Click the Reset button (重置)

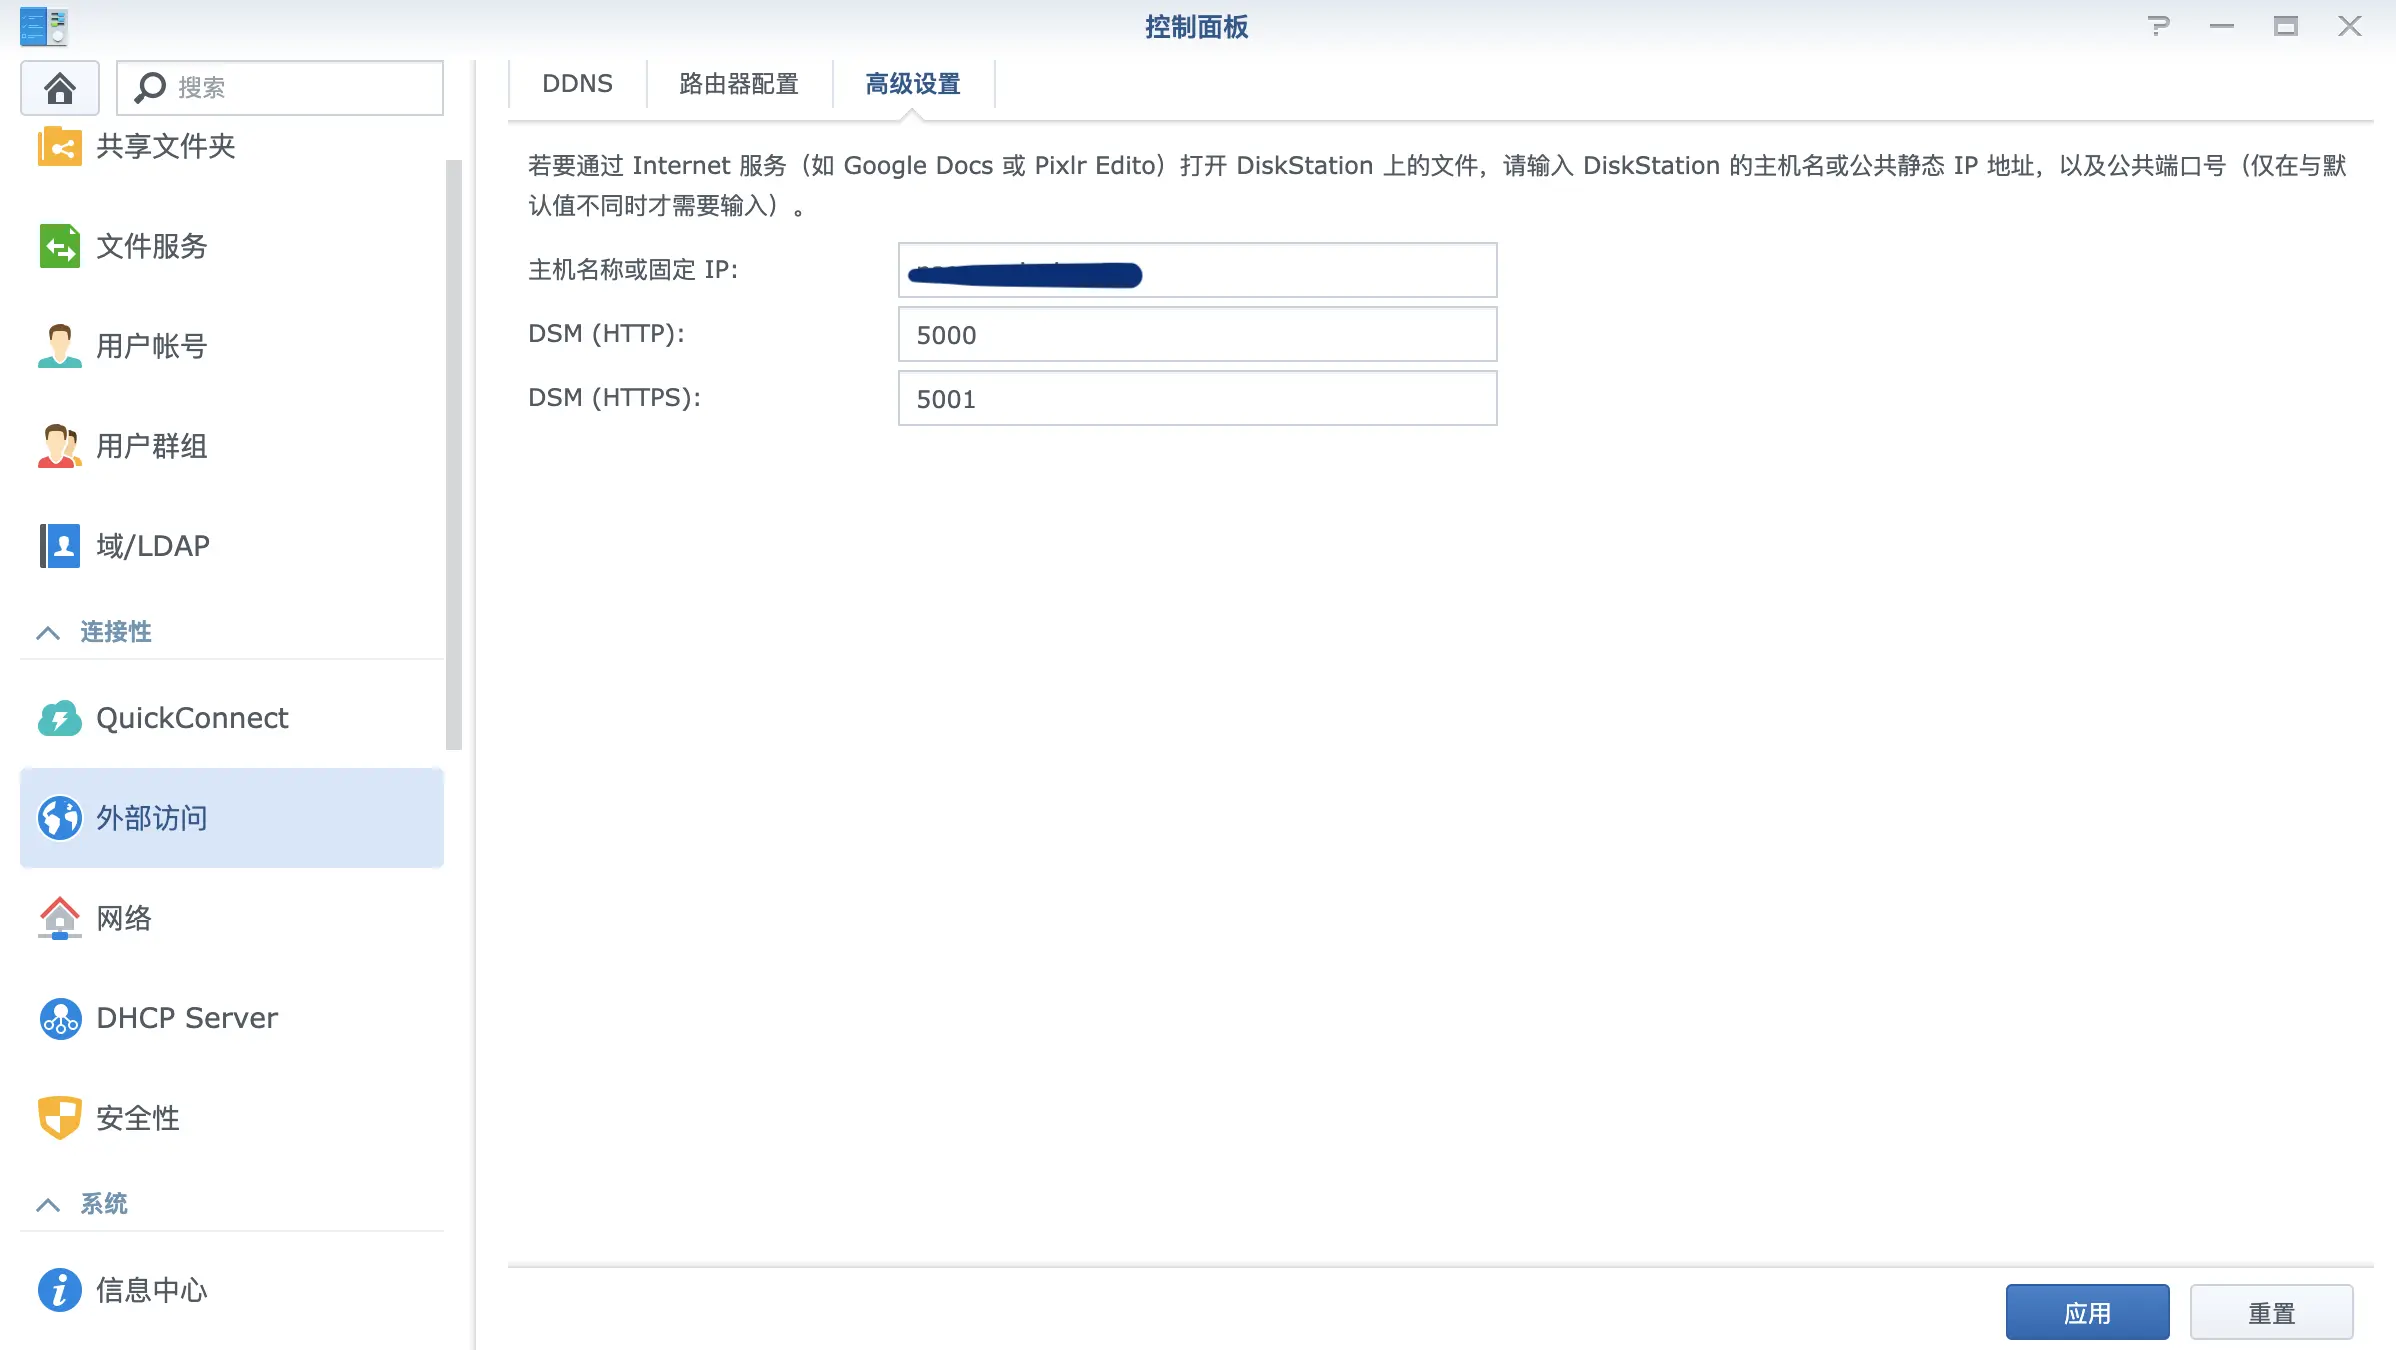tap(2271, 1312)
